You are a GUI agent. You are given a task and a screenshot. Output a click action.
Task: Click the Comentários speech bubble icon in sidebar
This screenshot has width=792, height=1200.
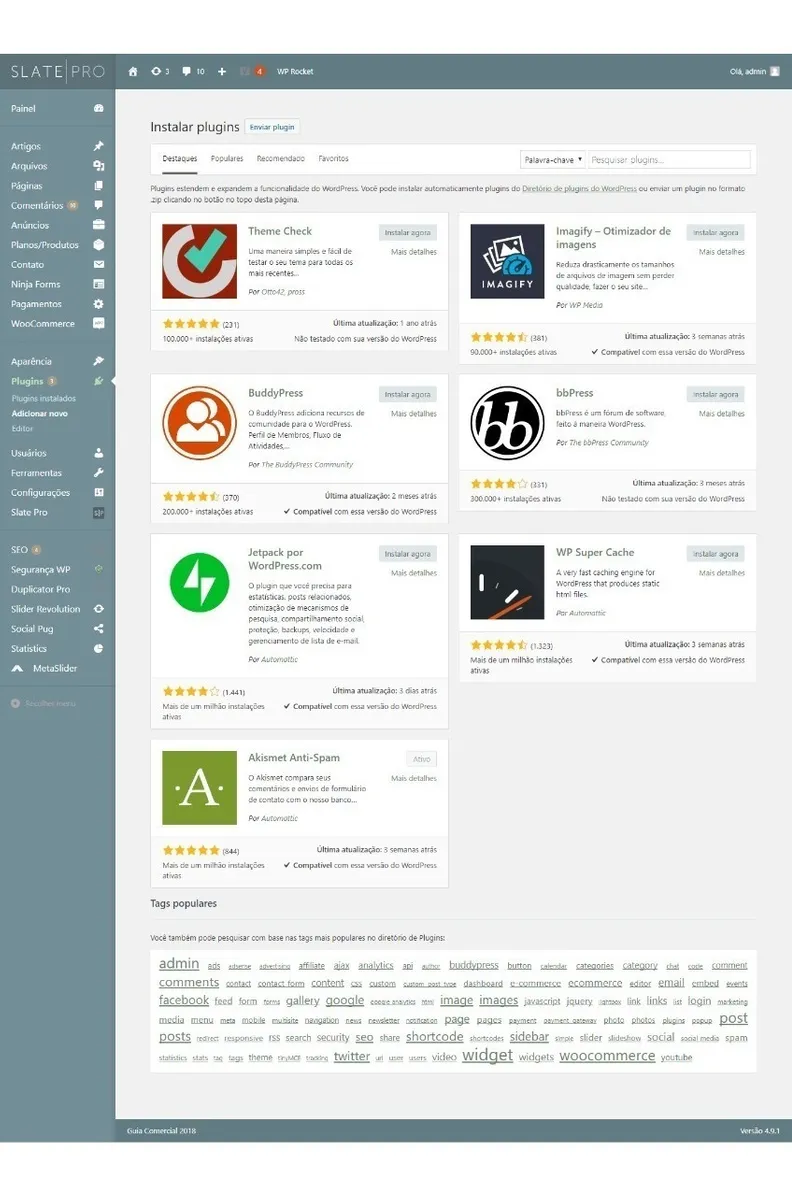click(x=98, y=205)
